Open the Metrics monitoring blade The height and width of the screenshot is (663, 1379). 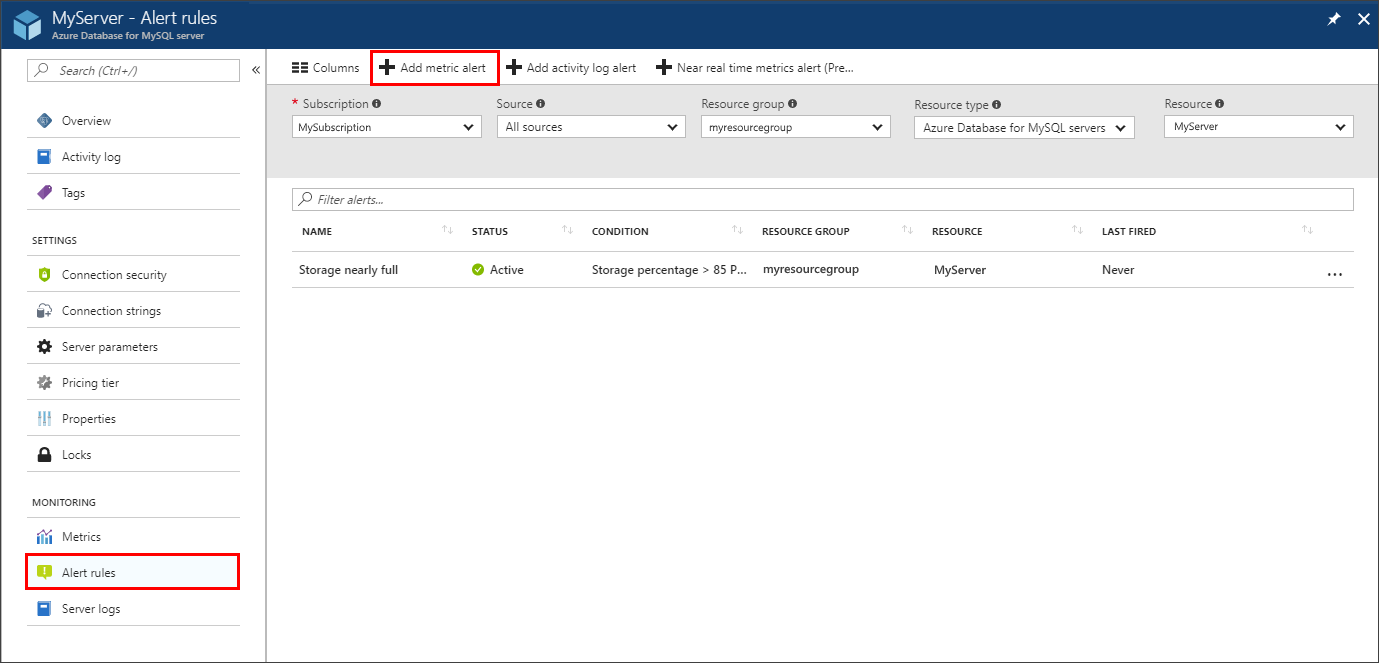80,536
